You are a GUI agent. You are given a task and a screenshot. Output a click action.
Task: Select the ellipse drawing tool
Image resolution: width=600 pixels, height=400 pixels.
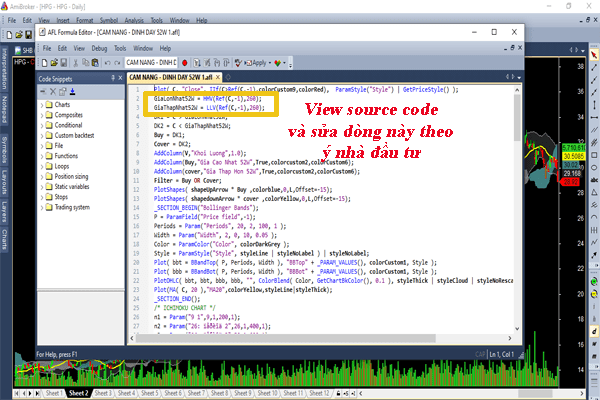click(x=594, y=168)
